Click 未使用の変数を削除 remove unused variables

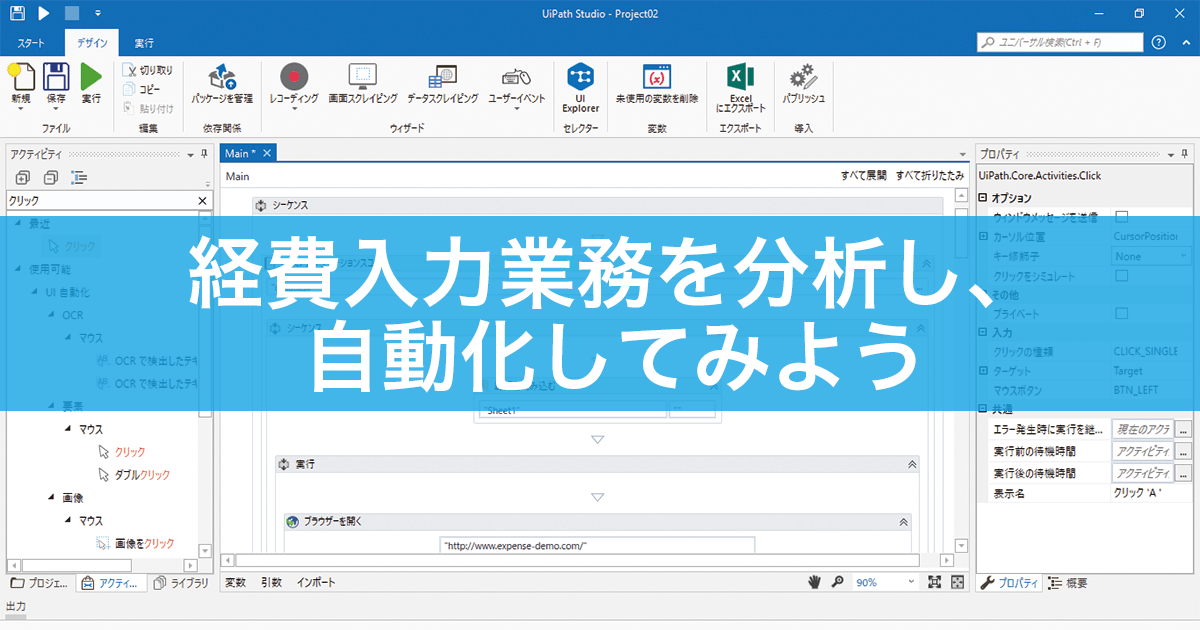(x=656, y=83)
